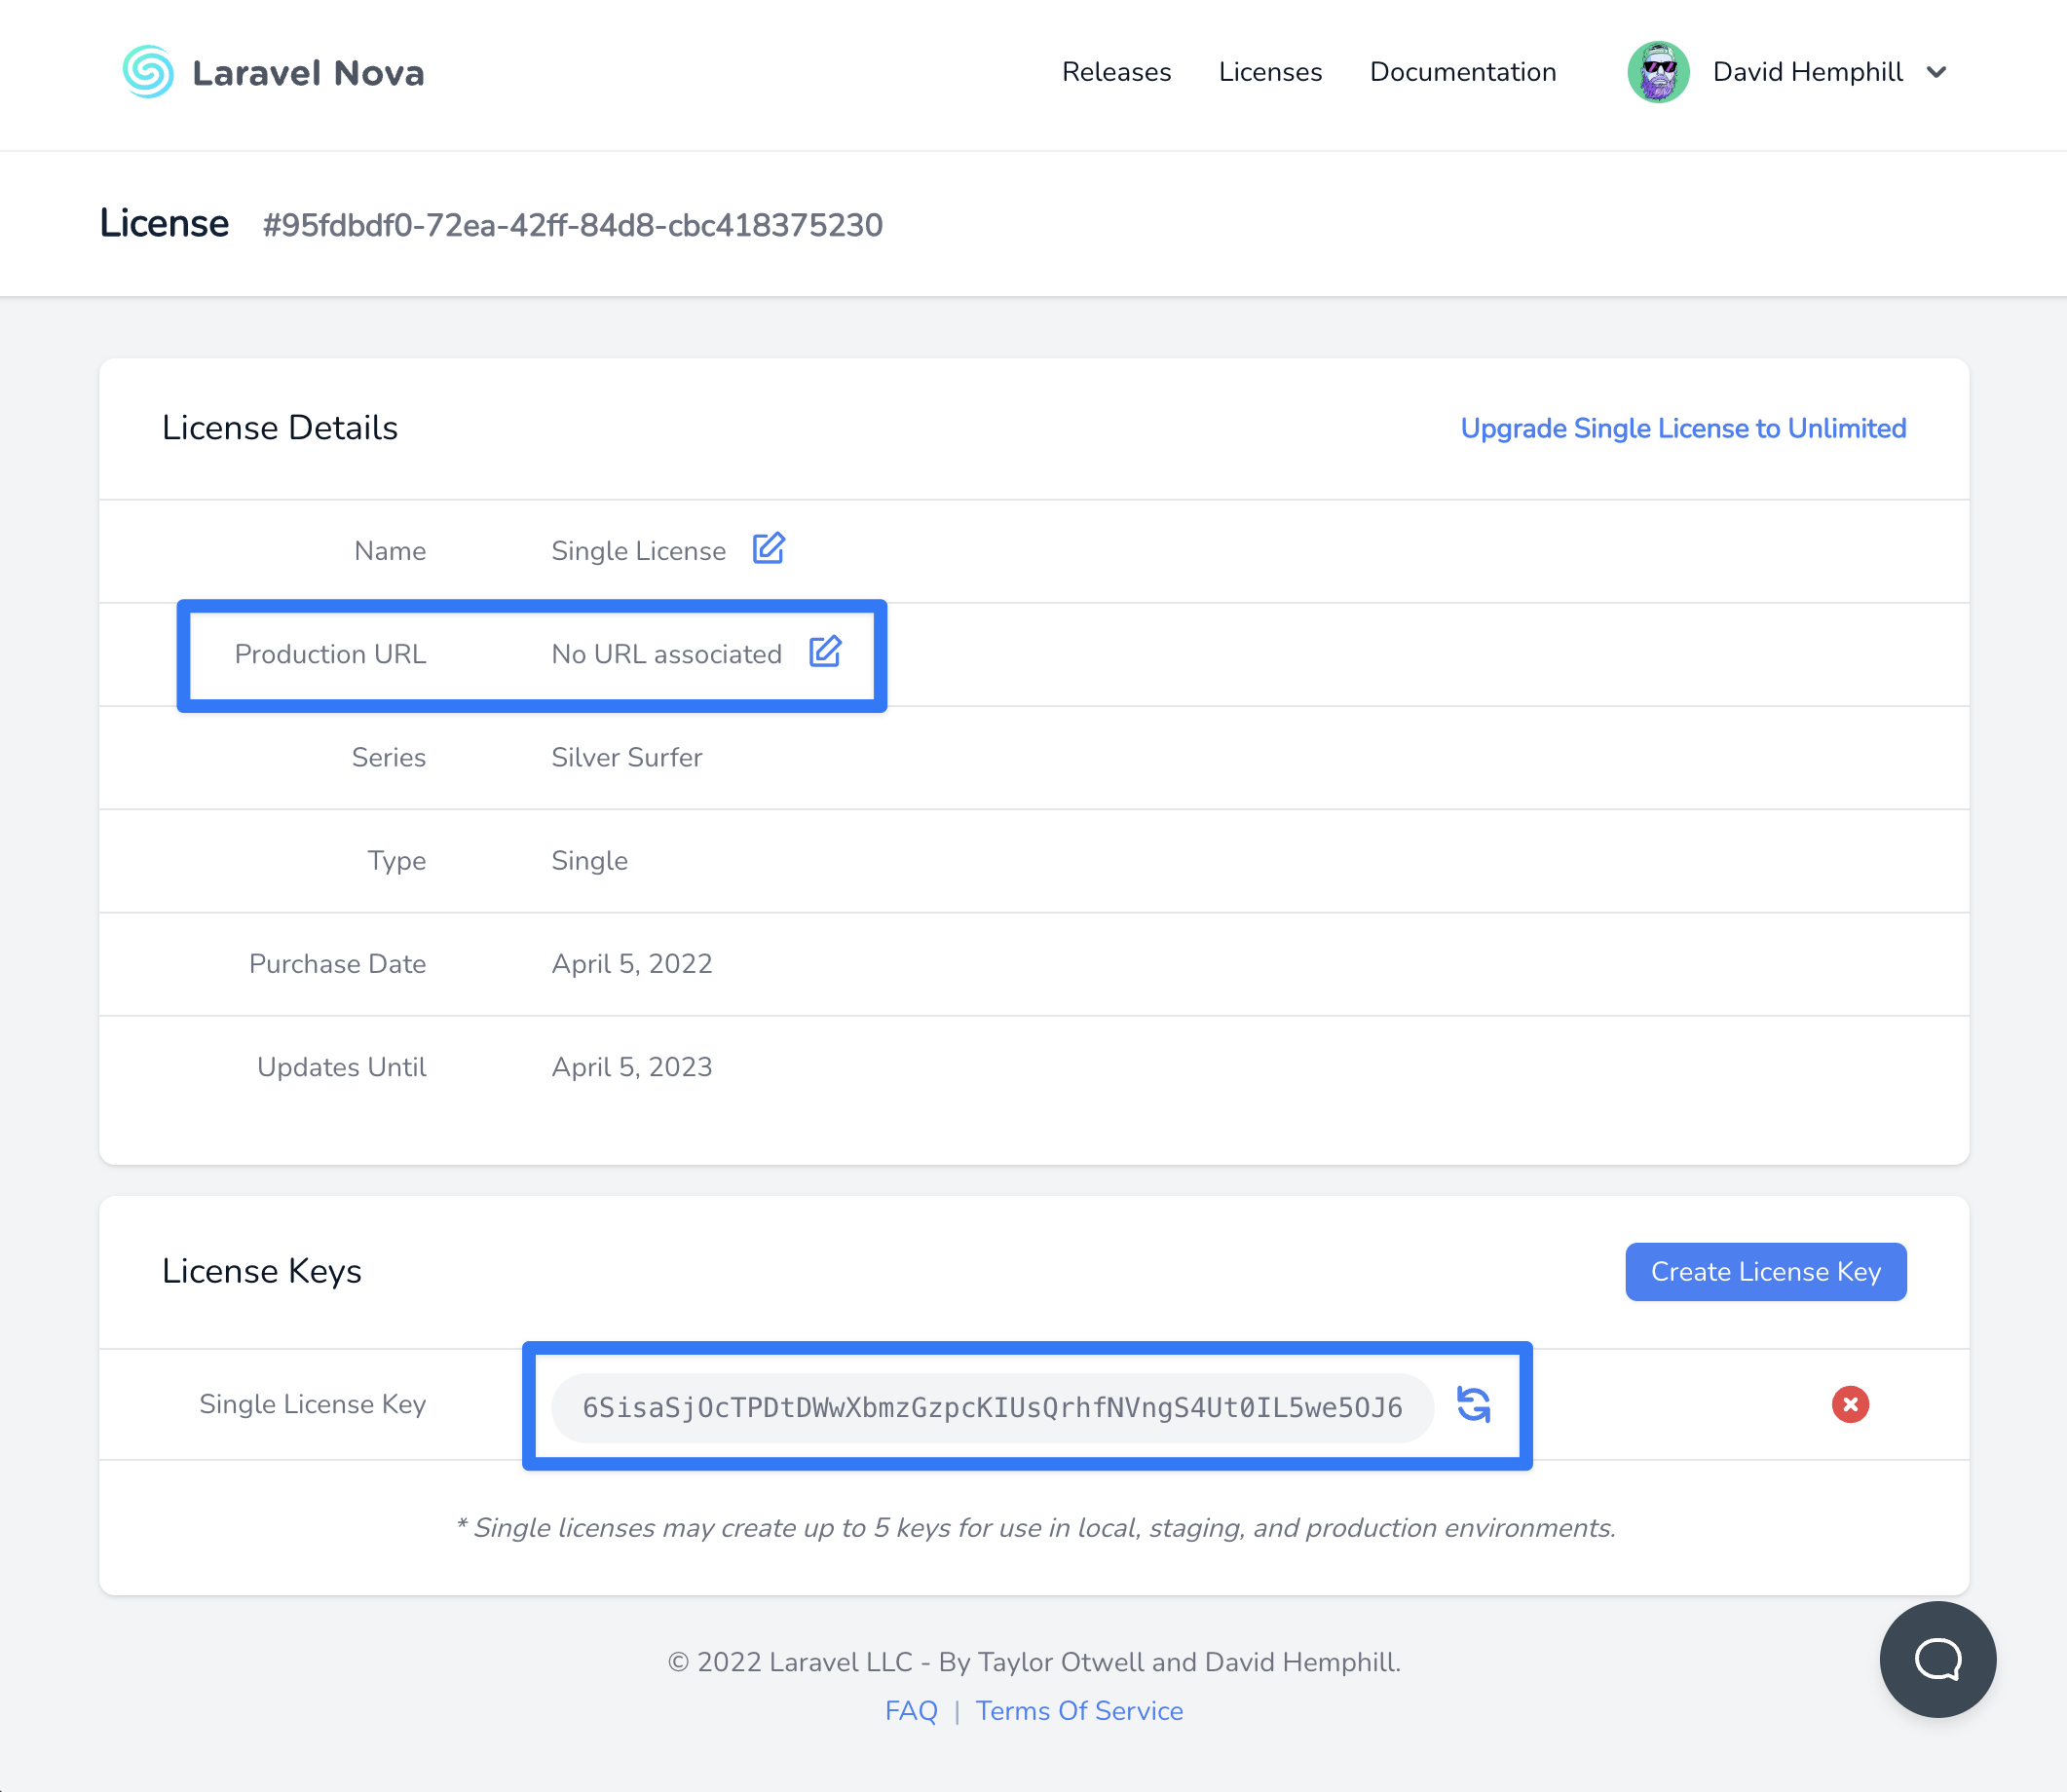2067x1792 pixels.
Task: Click the license ID in the header
Action: 572,224
